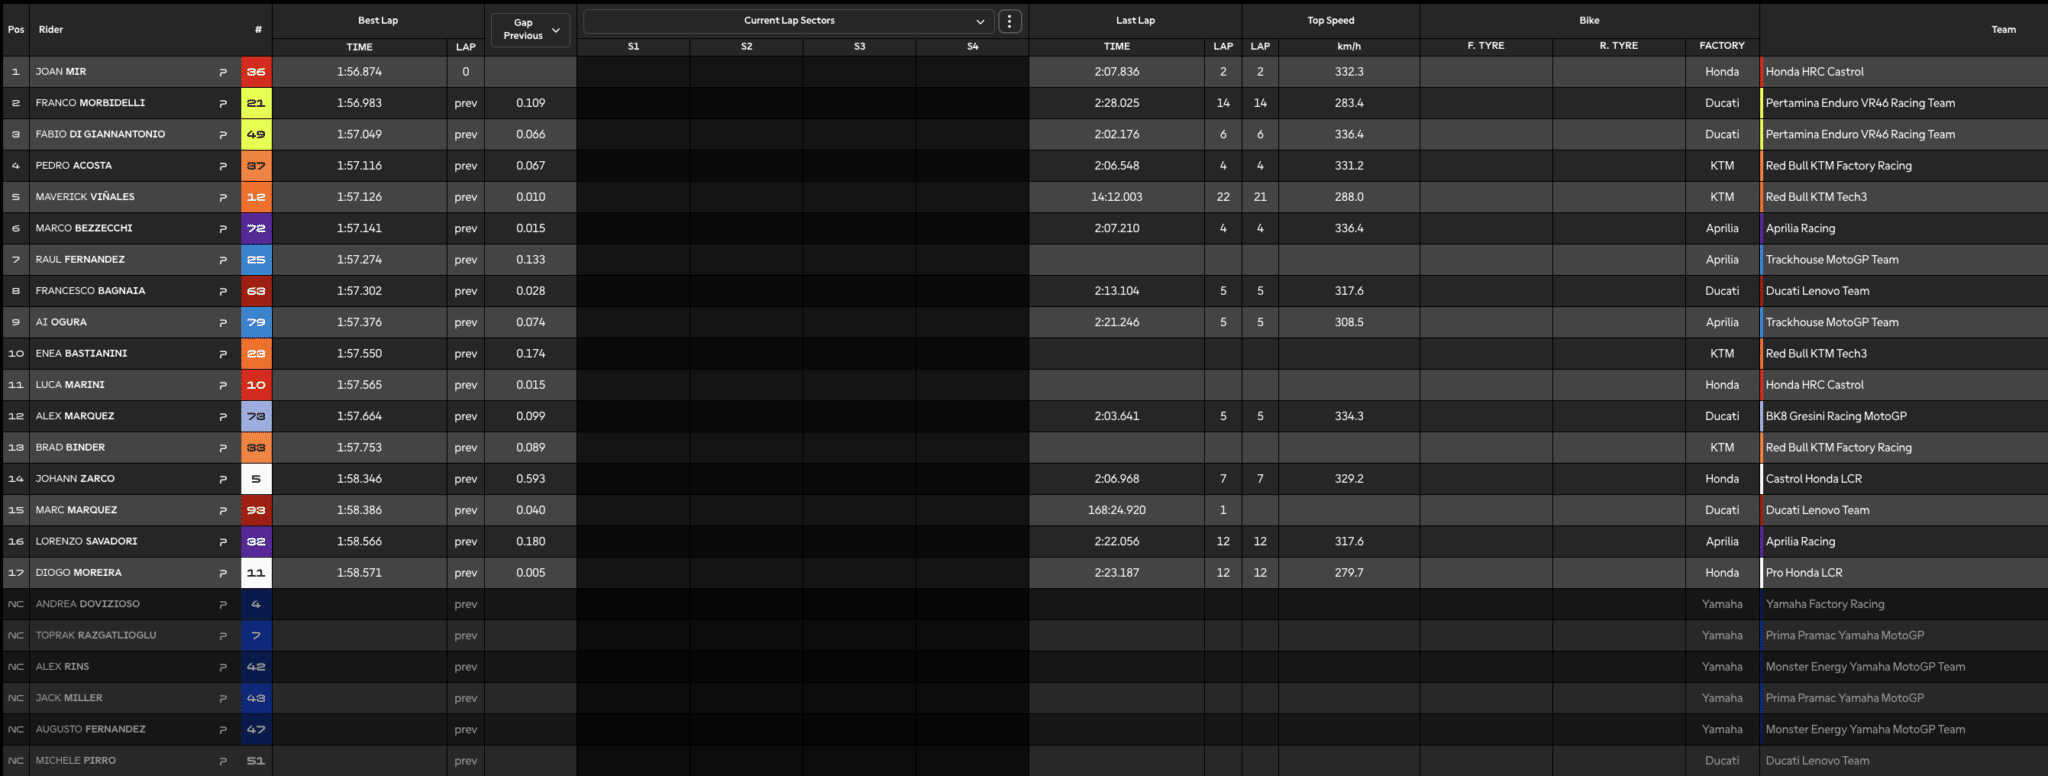Select rider name MARC MARQUEZ
Image resolution: width=2048 pixels, height=776 pixels.
pos(76,510)
